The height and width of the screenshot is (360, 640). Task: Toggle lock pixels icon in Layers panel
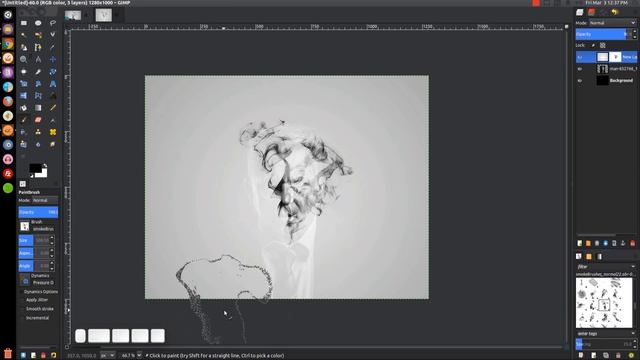(x=593, y=45)
